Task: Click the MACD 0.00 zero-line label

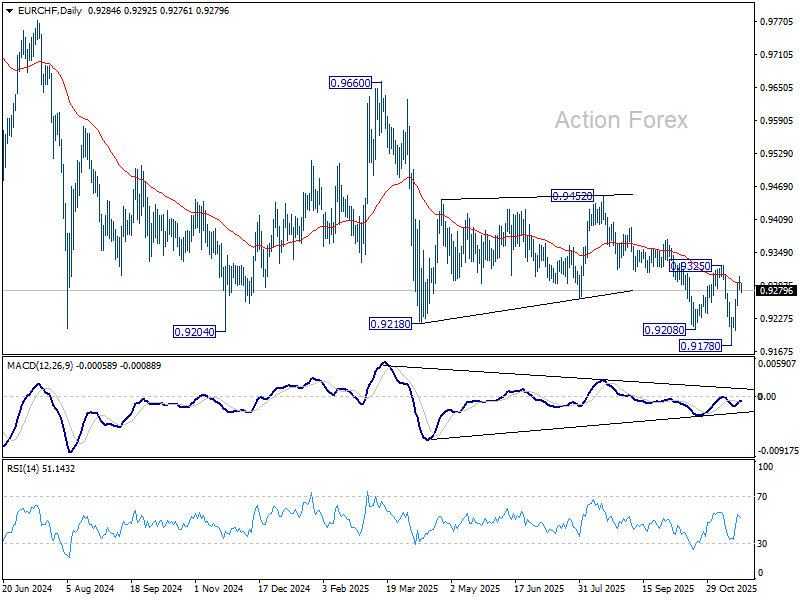Action: tap(766, 396)
